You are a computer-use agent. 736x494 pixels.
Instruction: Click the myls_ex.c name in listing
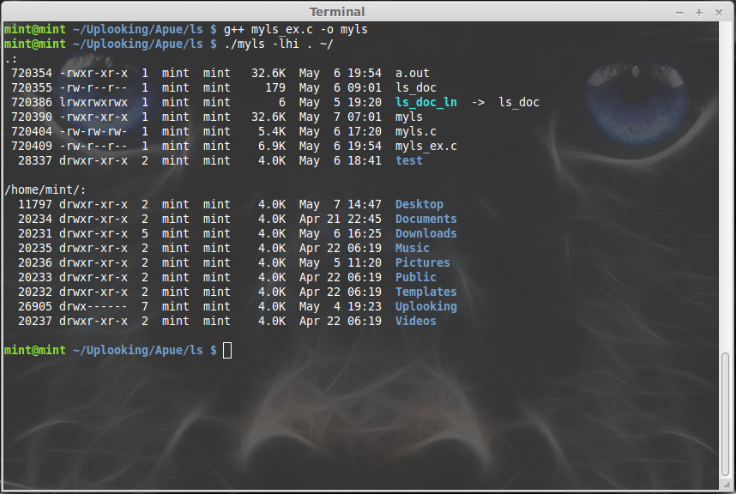tap(426, 146)
